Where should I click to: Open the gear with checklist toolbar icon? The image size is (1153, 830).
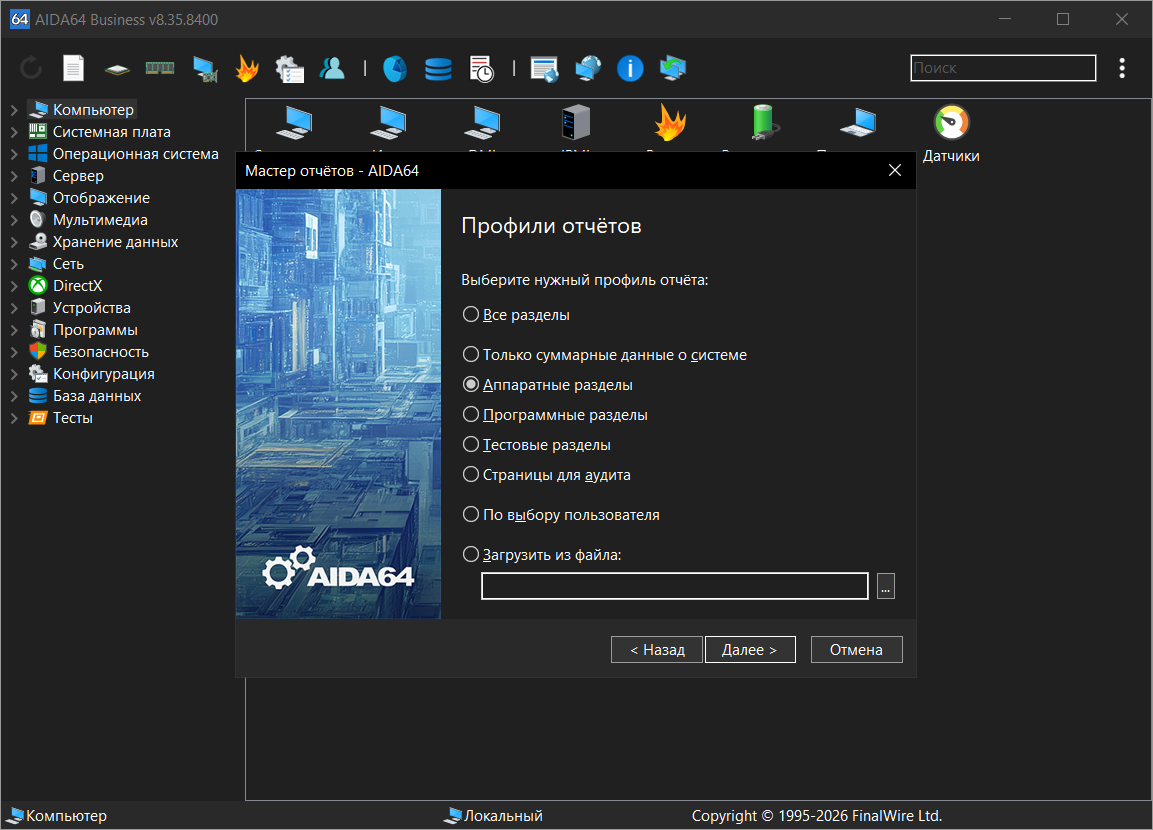(x=290, y=68)
